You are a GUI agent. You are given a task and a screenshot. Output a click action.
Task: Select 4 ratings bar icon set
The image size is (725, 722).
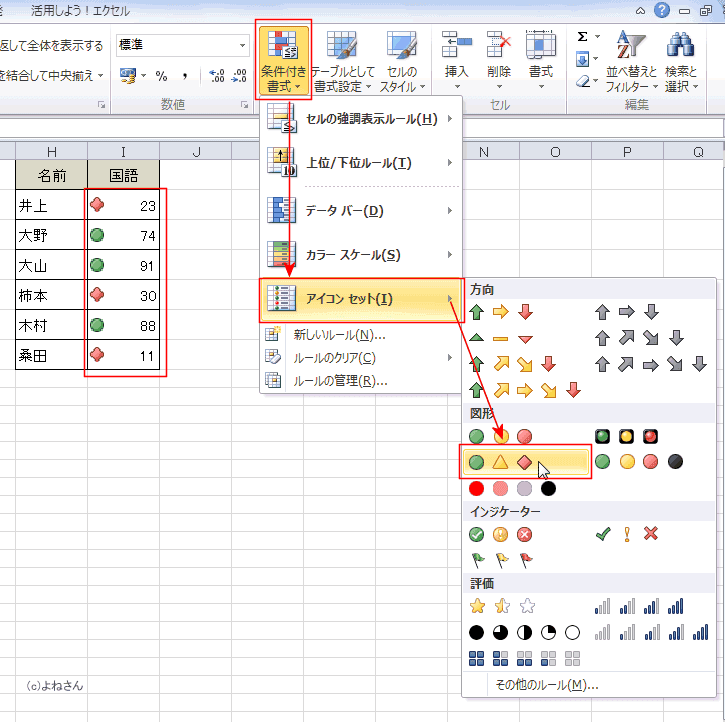tap(639, 606)
